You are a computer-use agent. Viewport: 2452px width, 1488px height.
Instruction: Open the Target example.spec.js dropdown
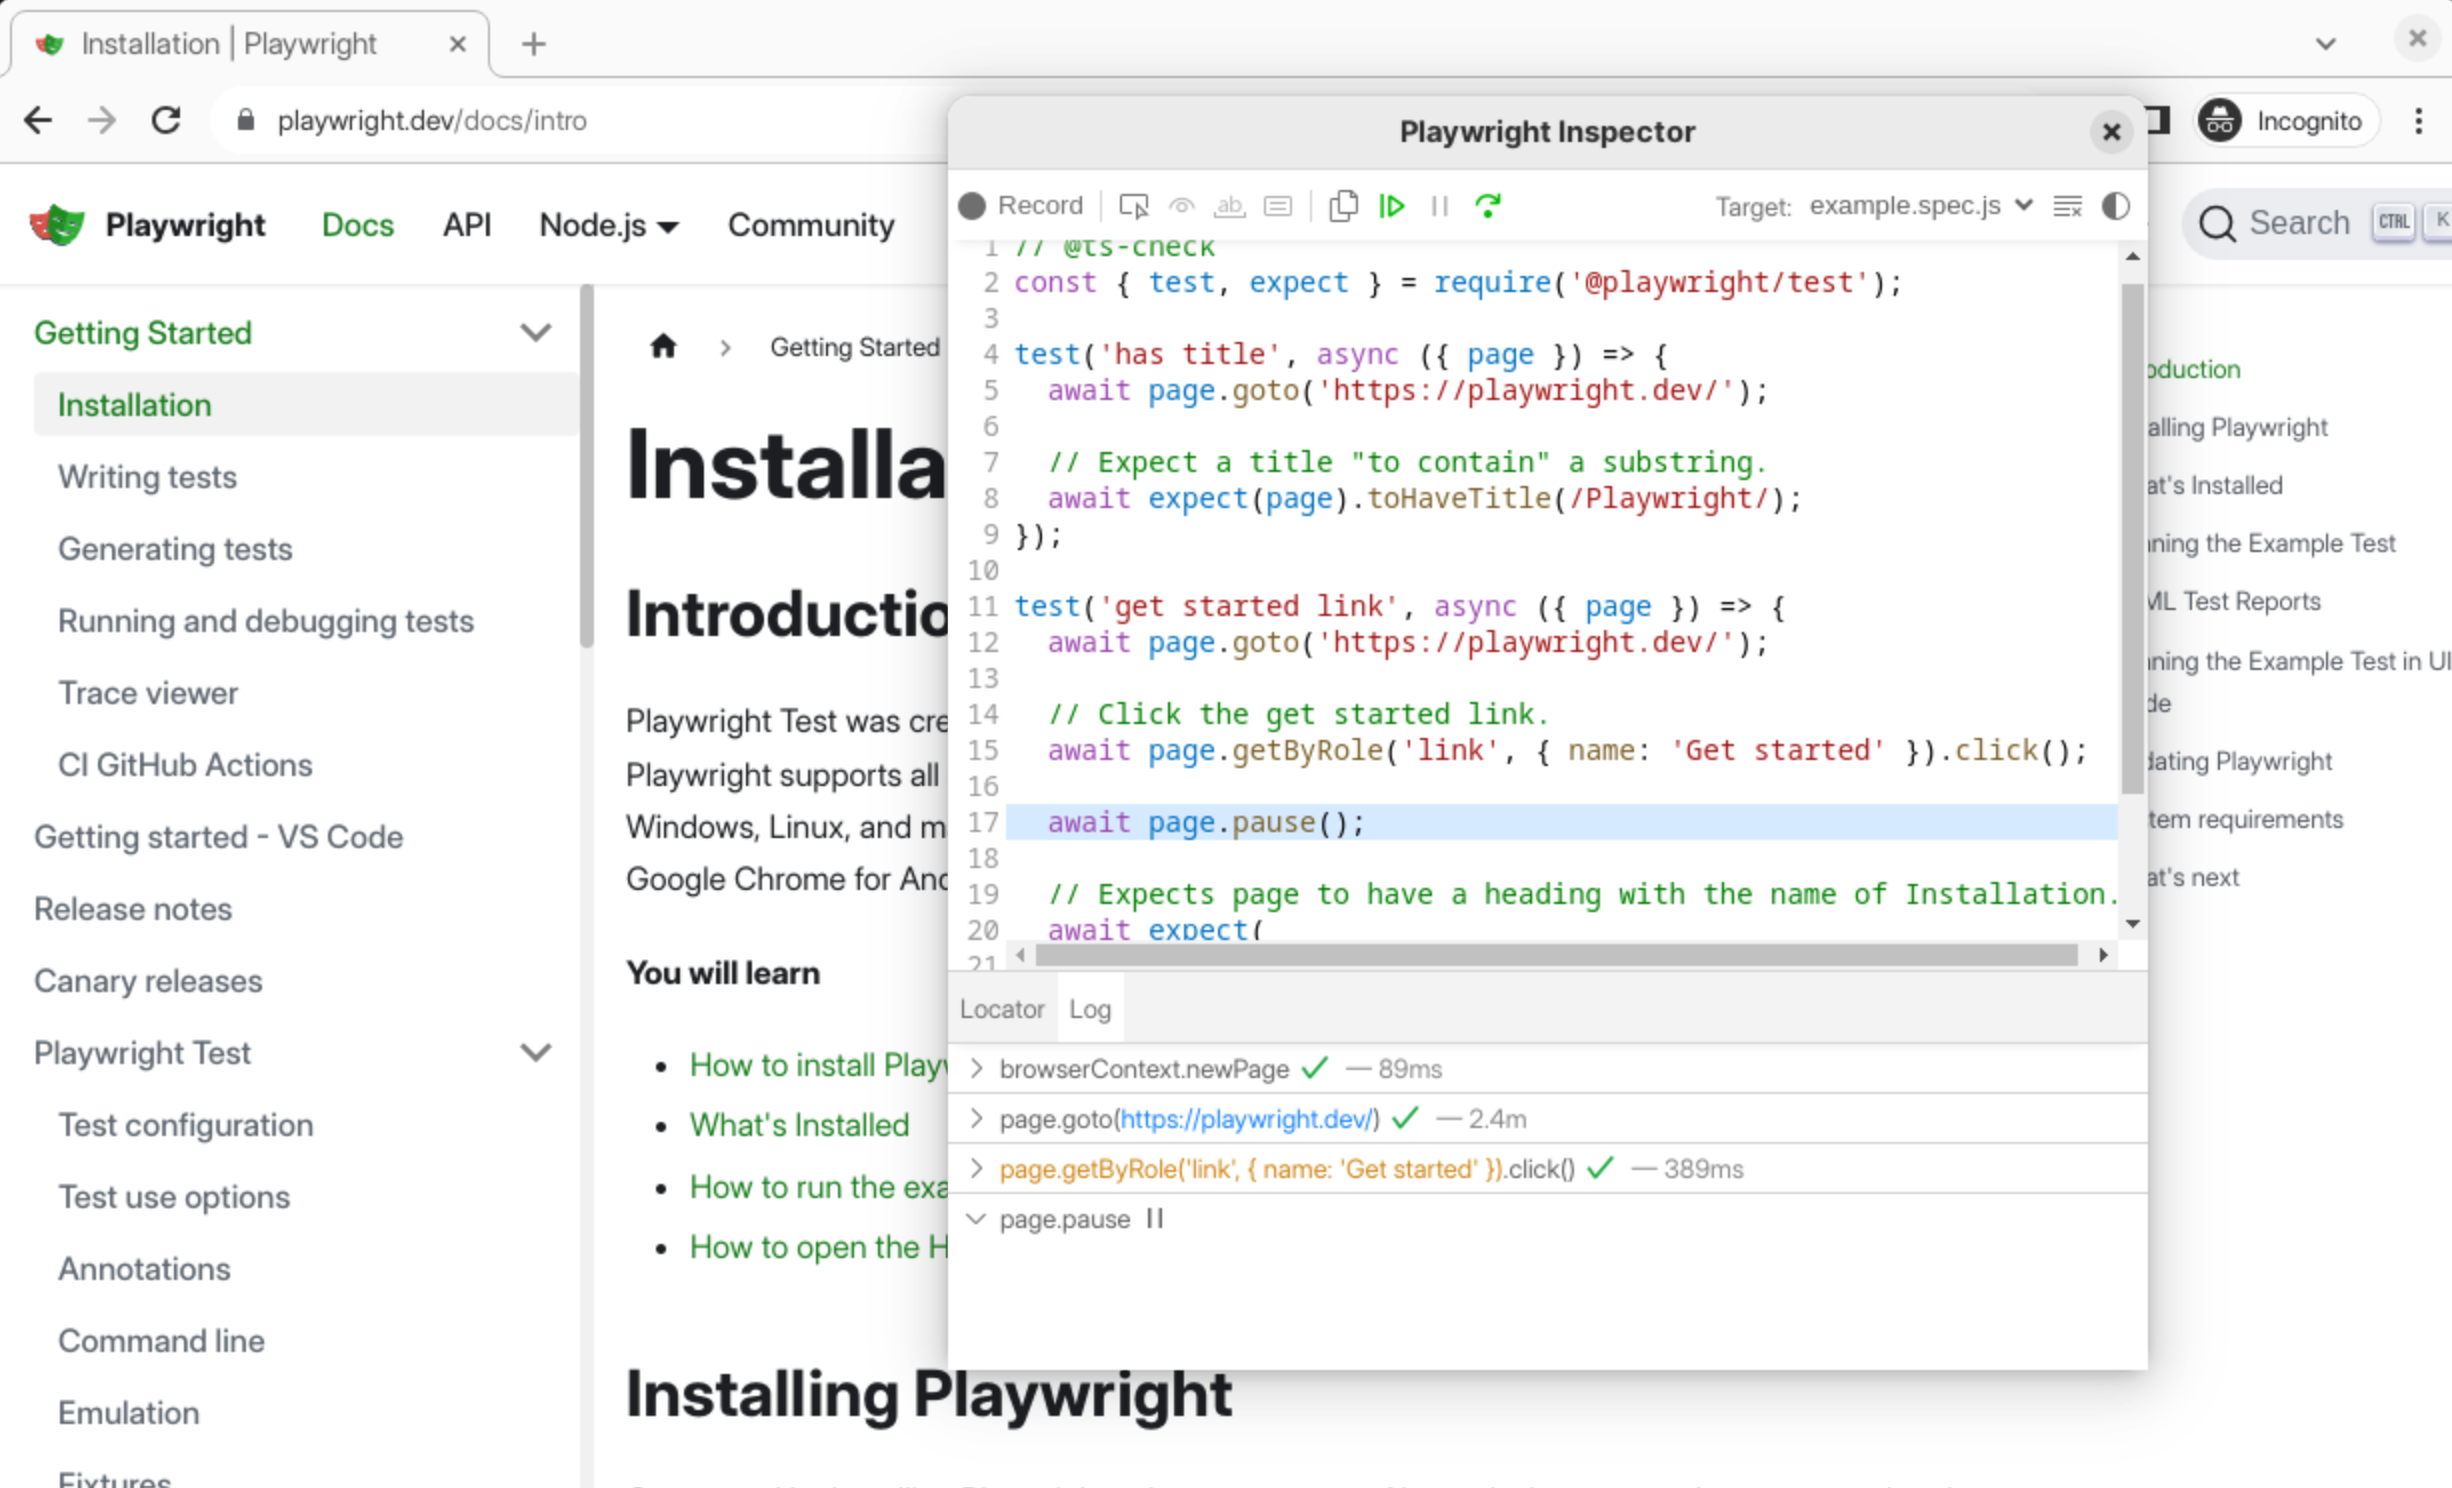(1919, 206)
